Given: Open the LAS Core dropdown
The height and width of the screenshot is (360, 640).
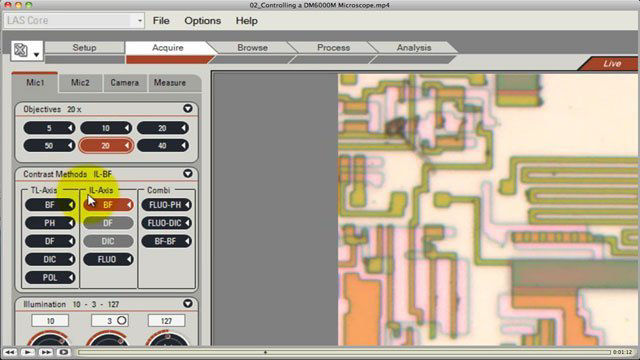Looking at the screenshot, I should (x=140, y=20).
